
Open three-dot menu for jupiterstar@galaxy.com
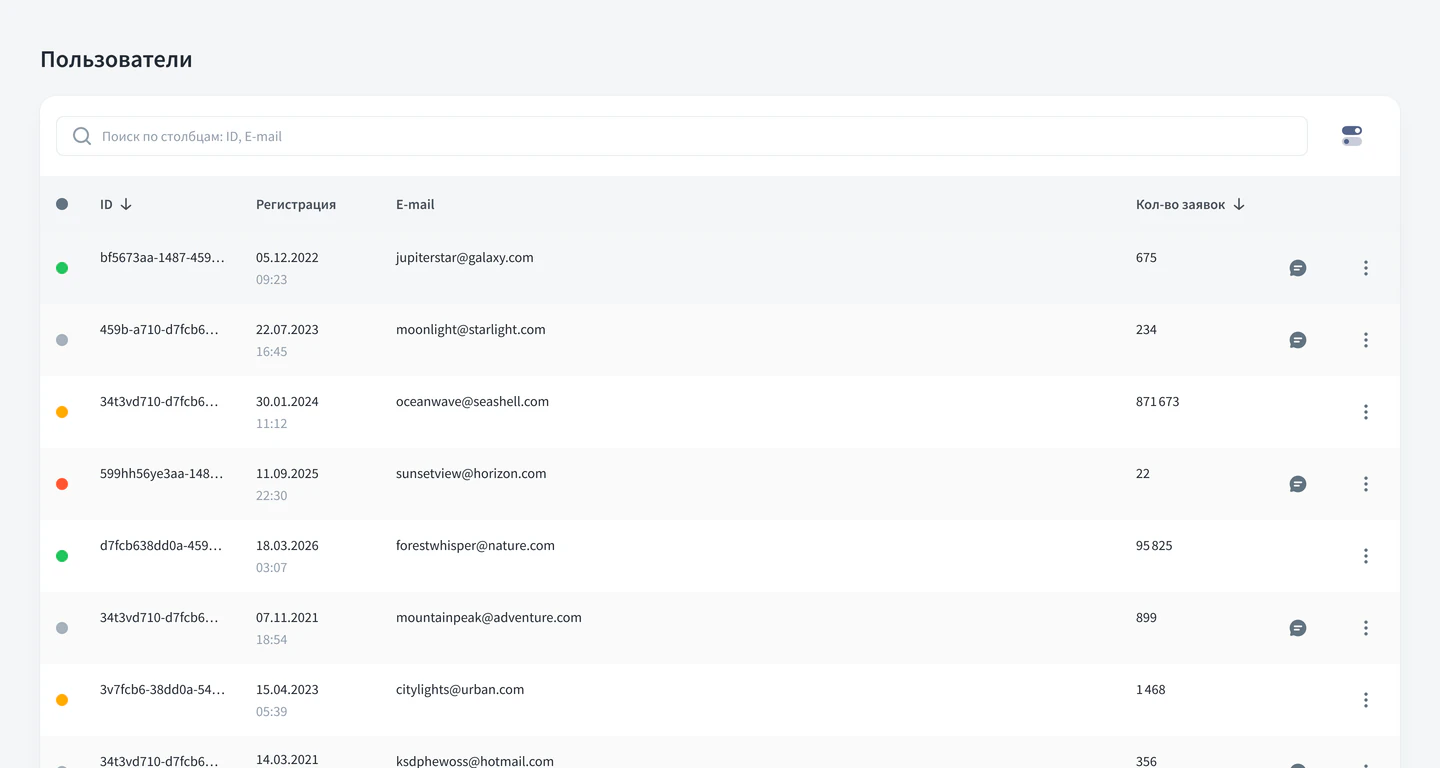[1366, 268]
